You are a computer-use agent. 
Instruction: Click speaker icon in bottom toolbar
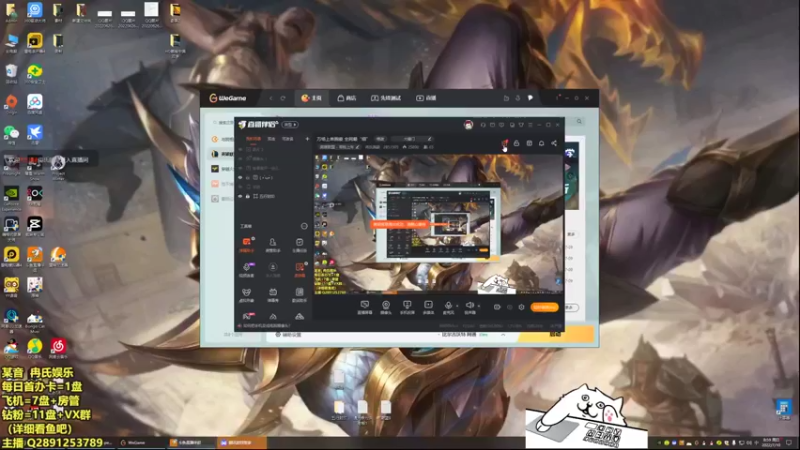(x=470, y=307)
